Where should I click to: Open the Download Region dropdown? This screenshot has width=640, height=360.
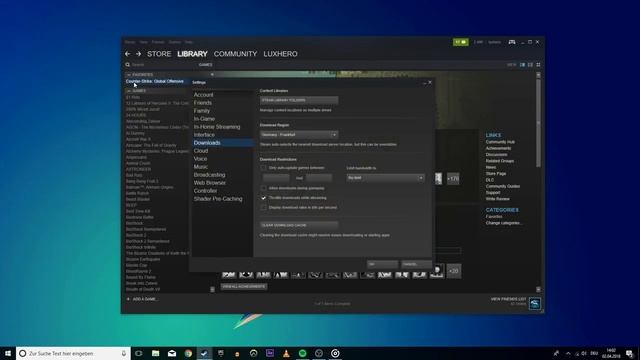coord(299,135)
